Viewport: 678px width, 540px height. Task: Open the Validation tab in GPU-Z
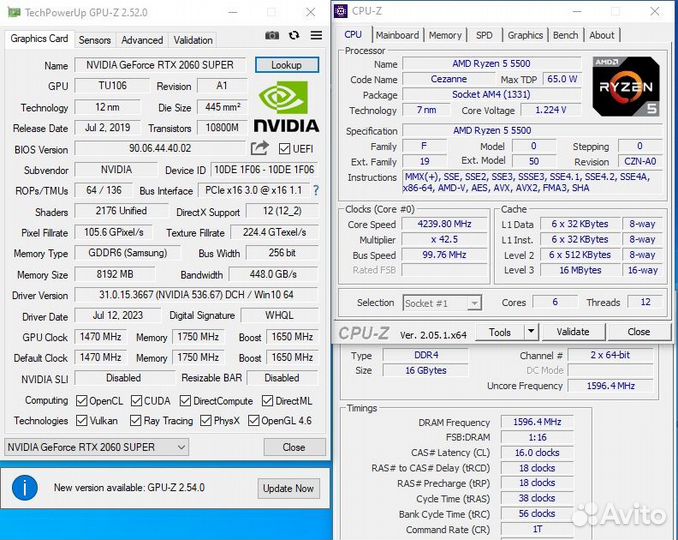click(193, 40)
